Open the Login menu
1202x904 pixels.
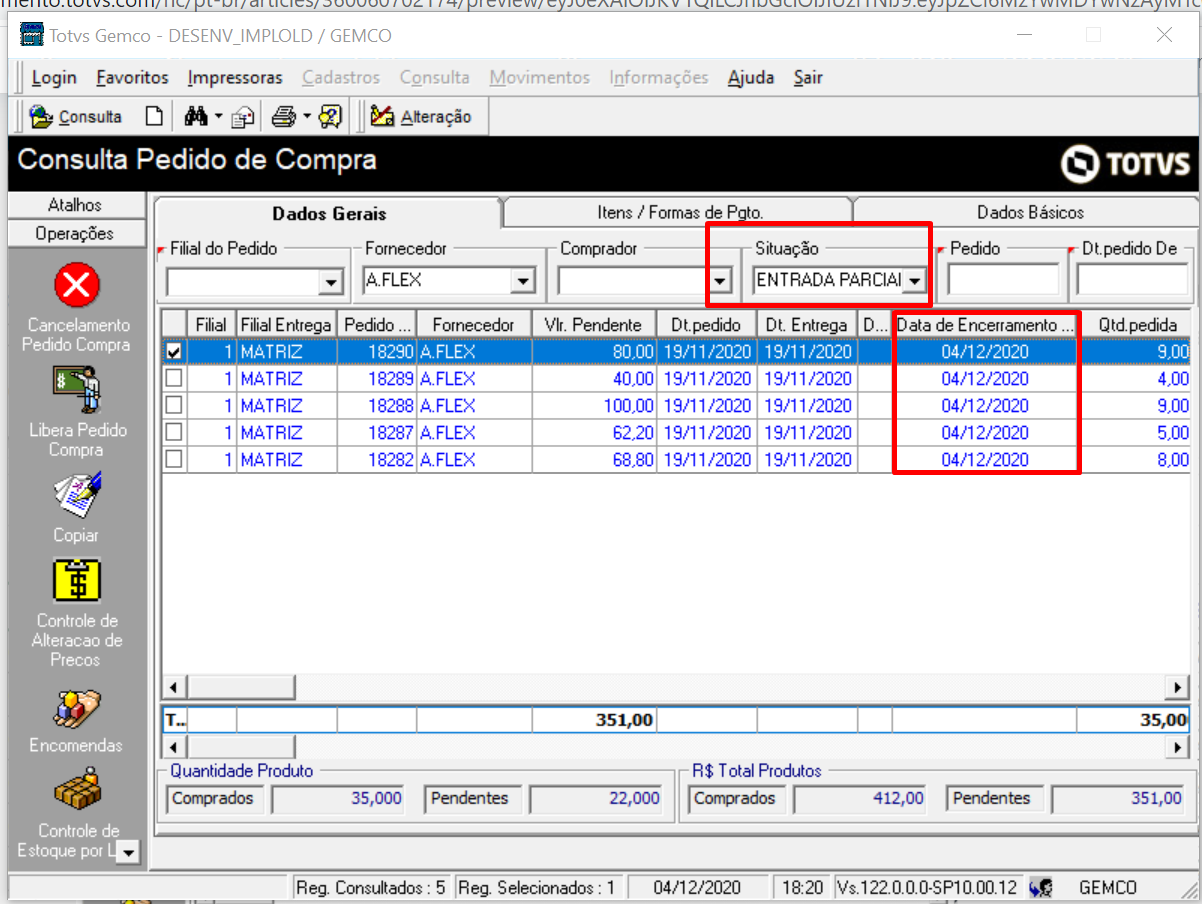(x=54, y=77)
